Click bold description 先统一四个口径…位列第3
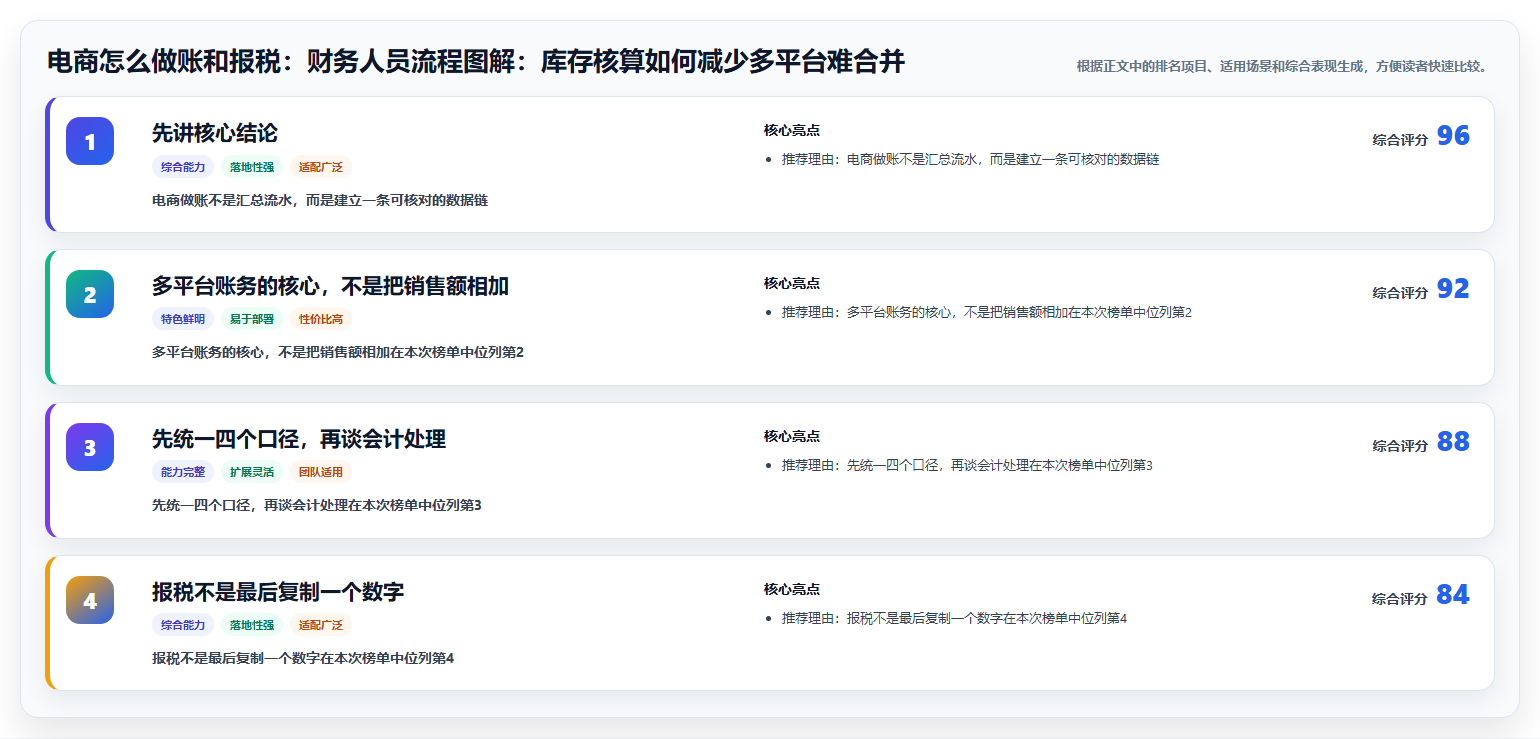1540x739 pixels. 317,505
